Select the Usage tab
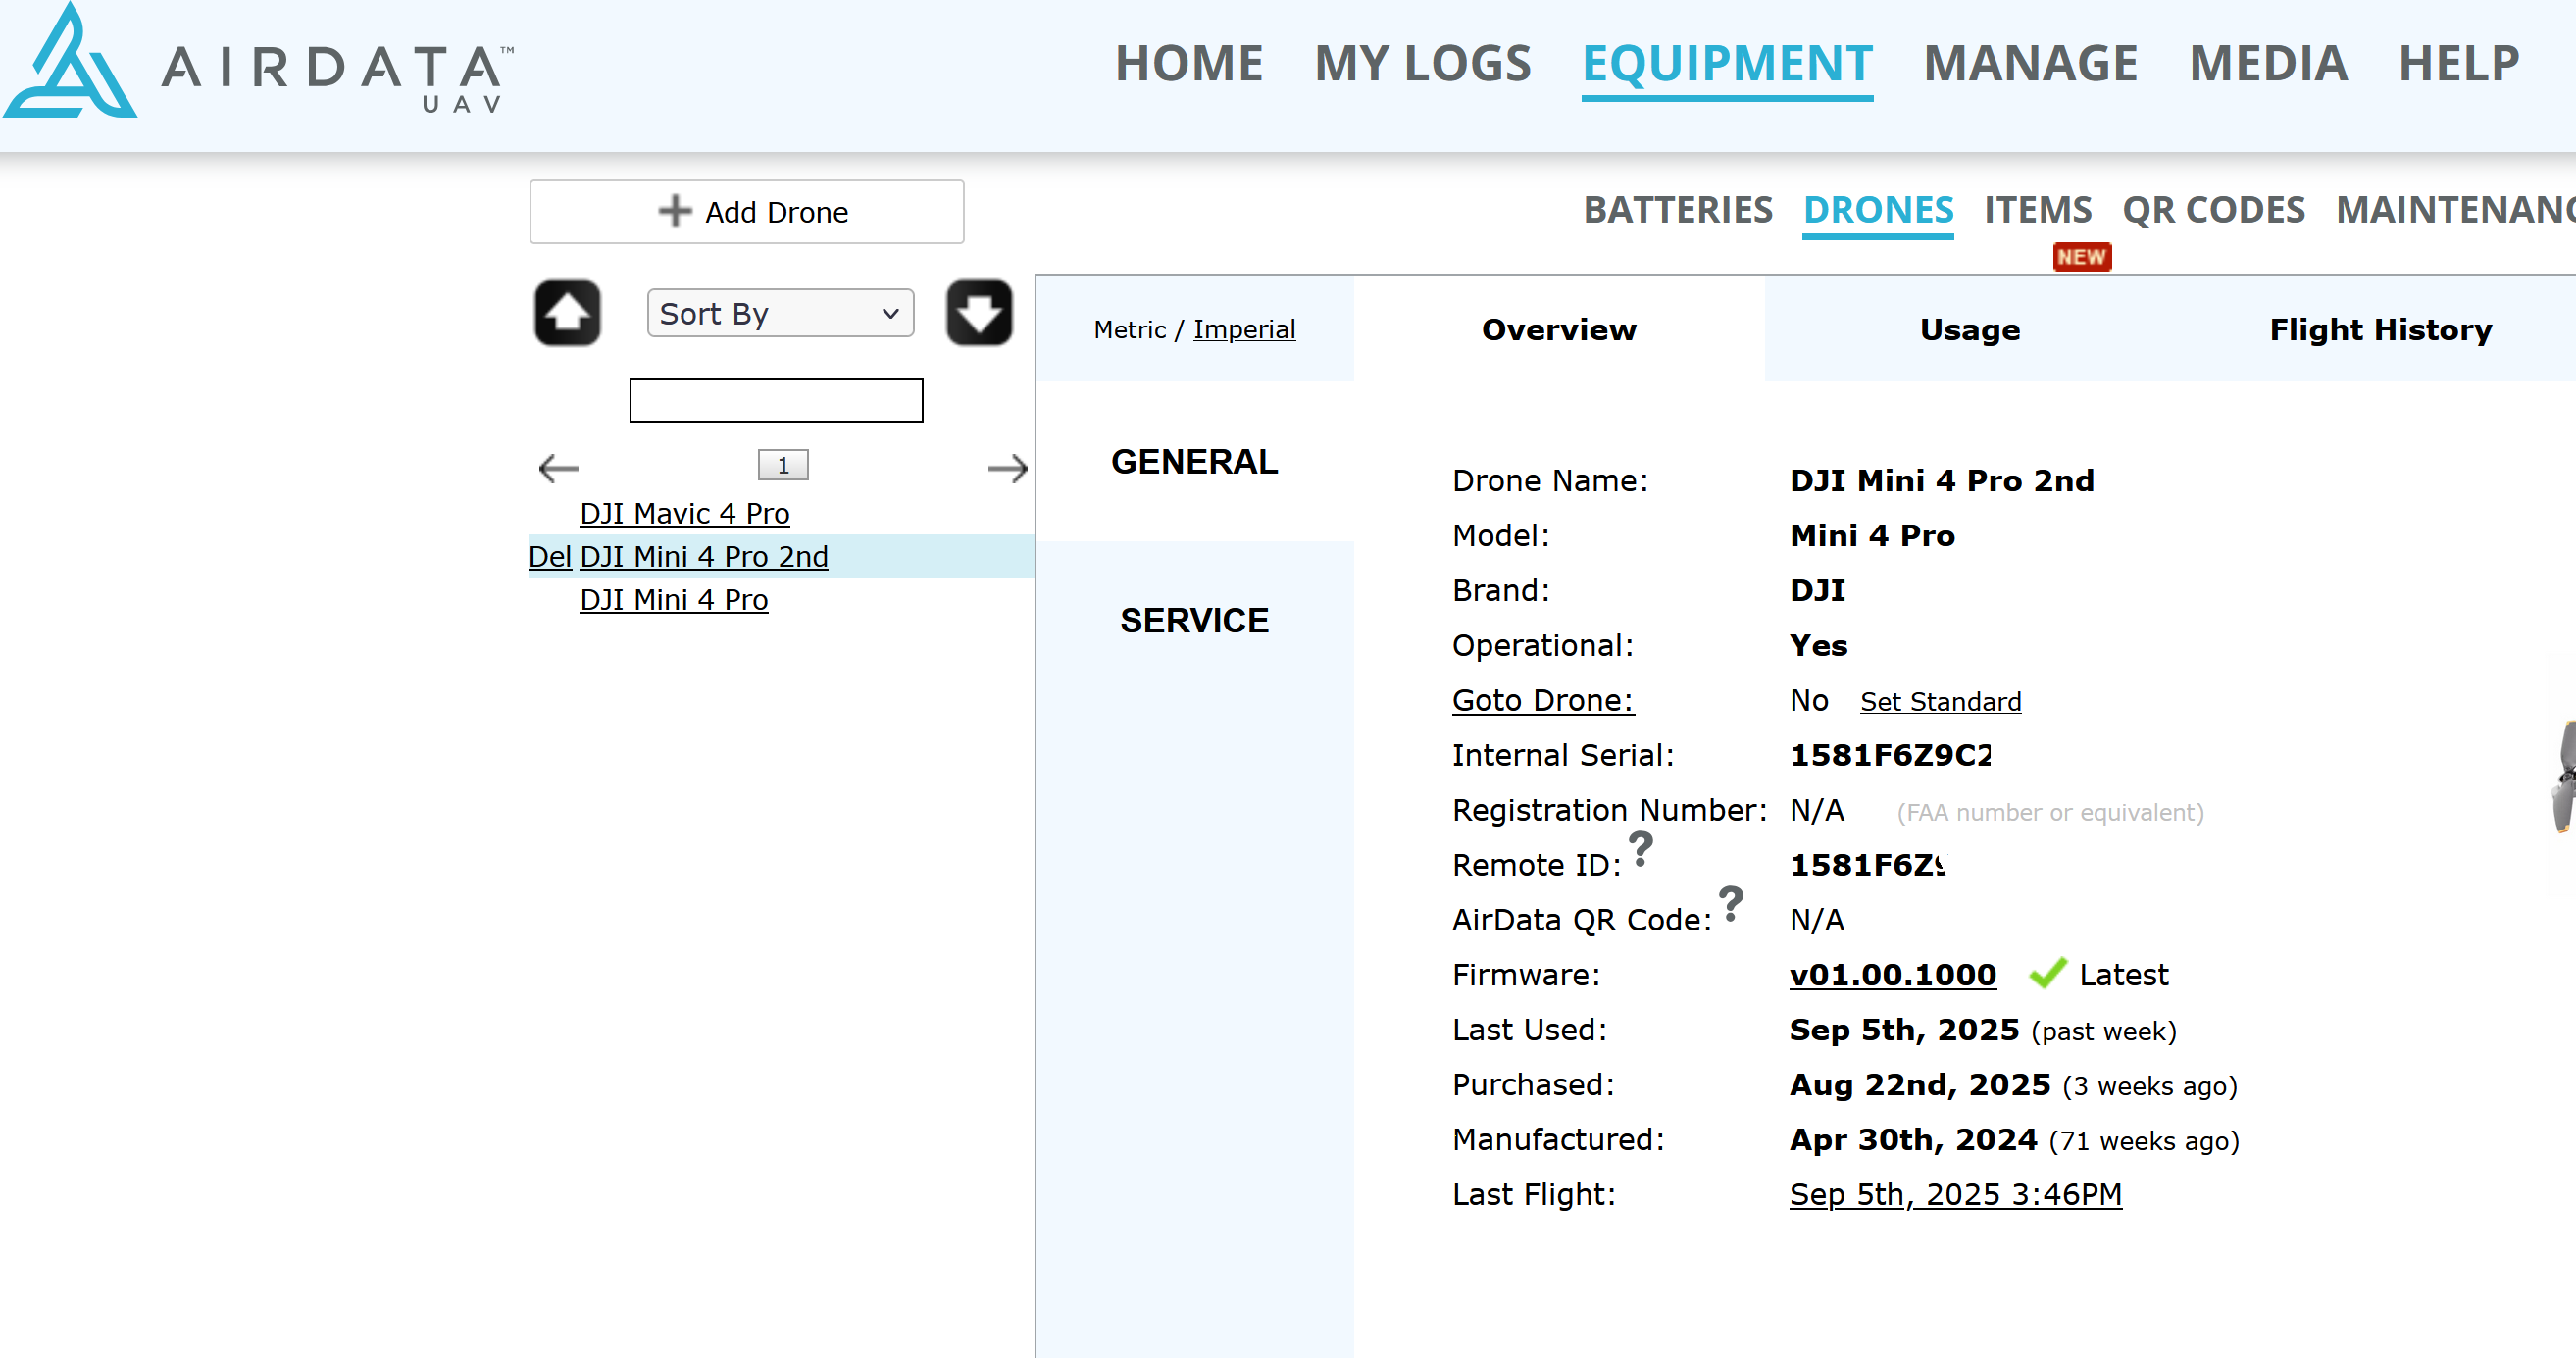This screenshot has width=2576, height=1358. pos(1970,329)
